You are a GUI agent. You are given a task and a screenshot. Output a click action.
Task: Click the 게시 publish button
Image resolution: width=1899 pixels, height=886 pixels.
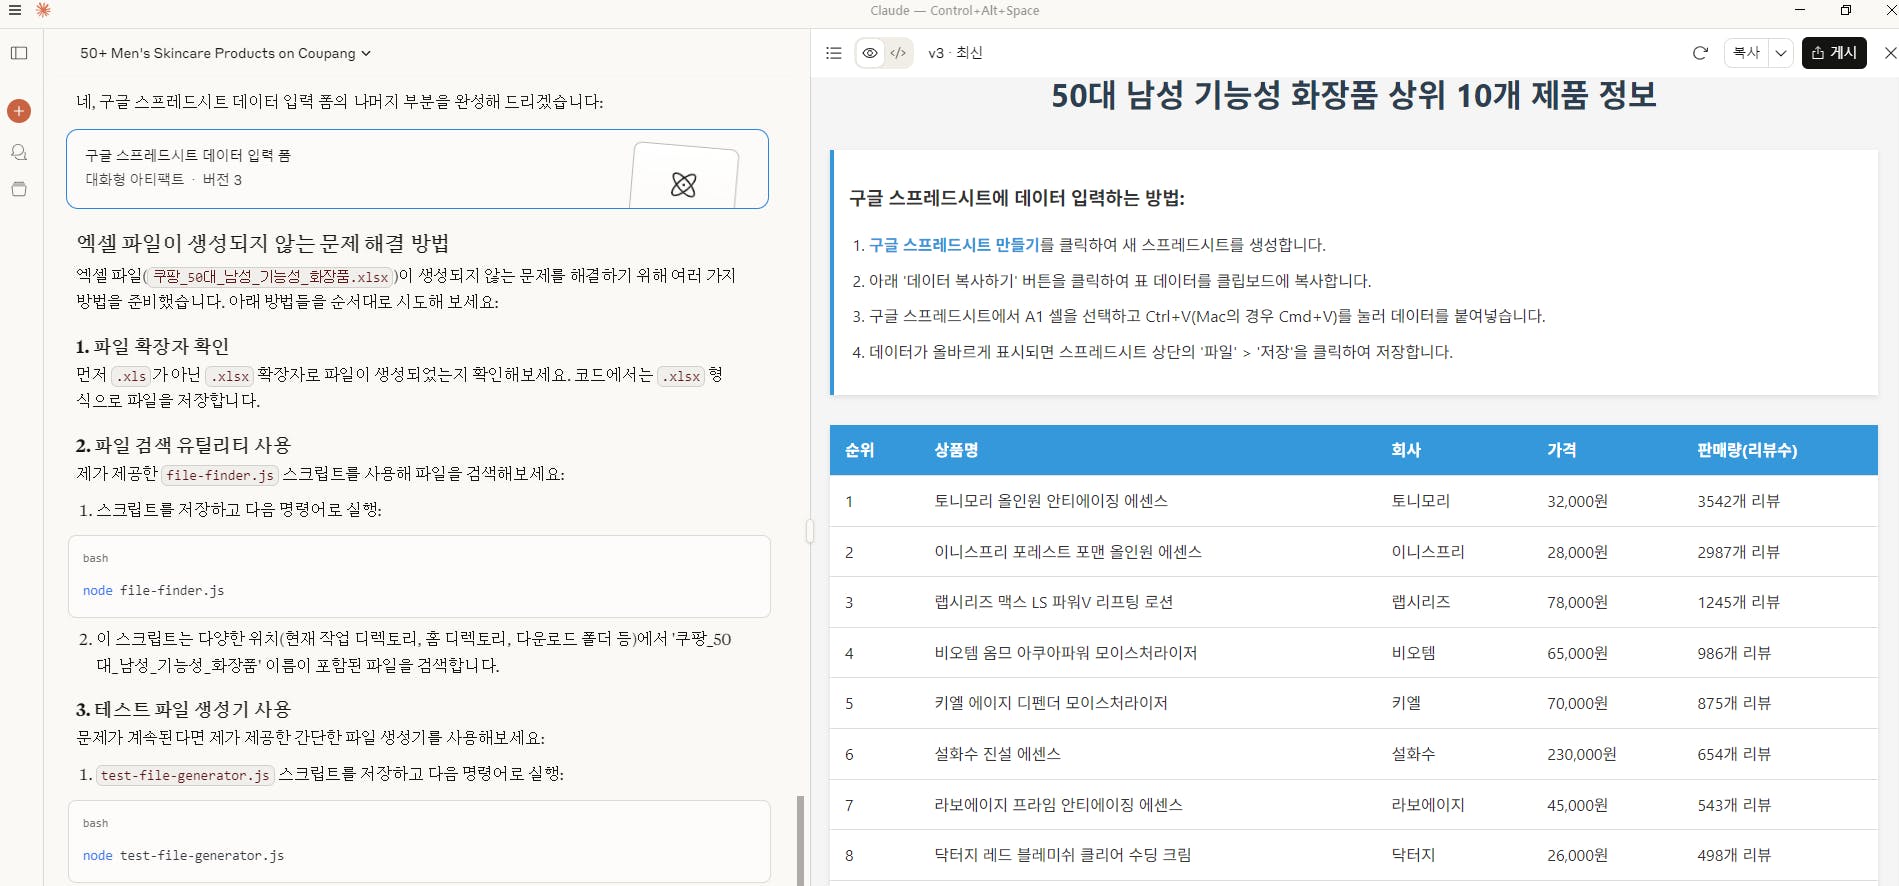(x=1834, y=53)
